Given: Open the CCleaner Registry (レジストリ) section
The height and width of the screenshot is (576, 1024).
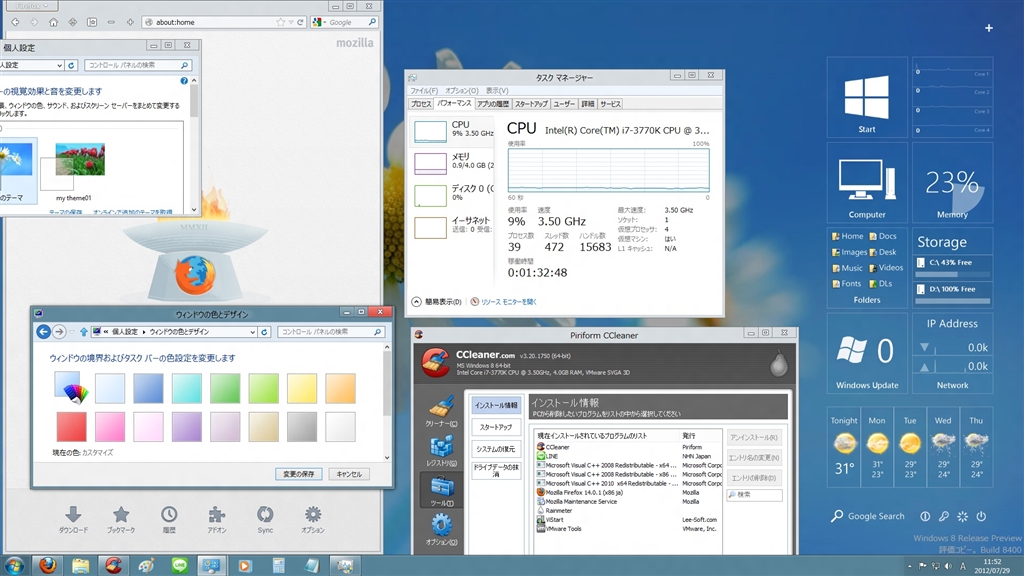Looking at the screenshot, I should 441,449.
